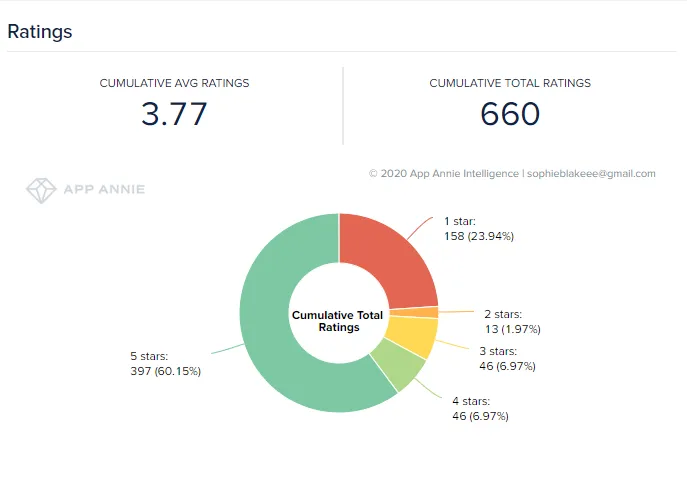687x480 pixels.
Task: Click the 3.77 average rating value
Action: [174, 114]
